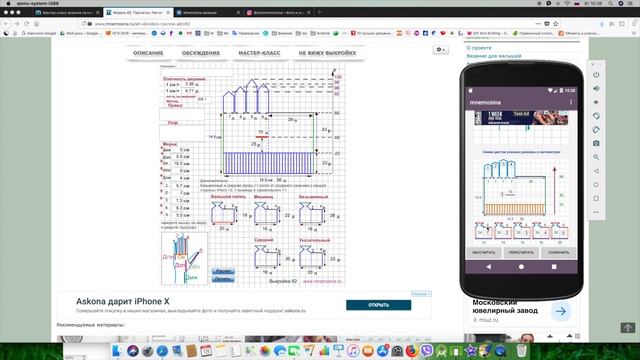
Task: Click the Расчет button on pattern
Action: (x=223, y=271)
